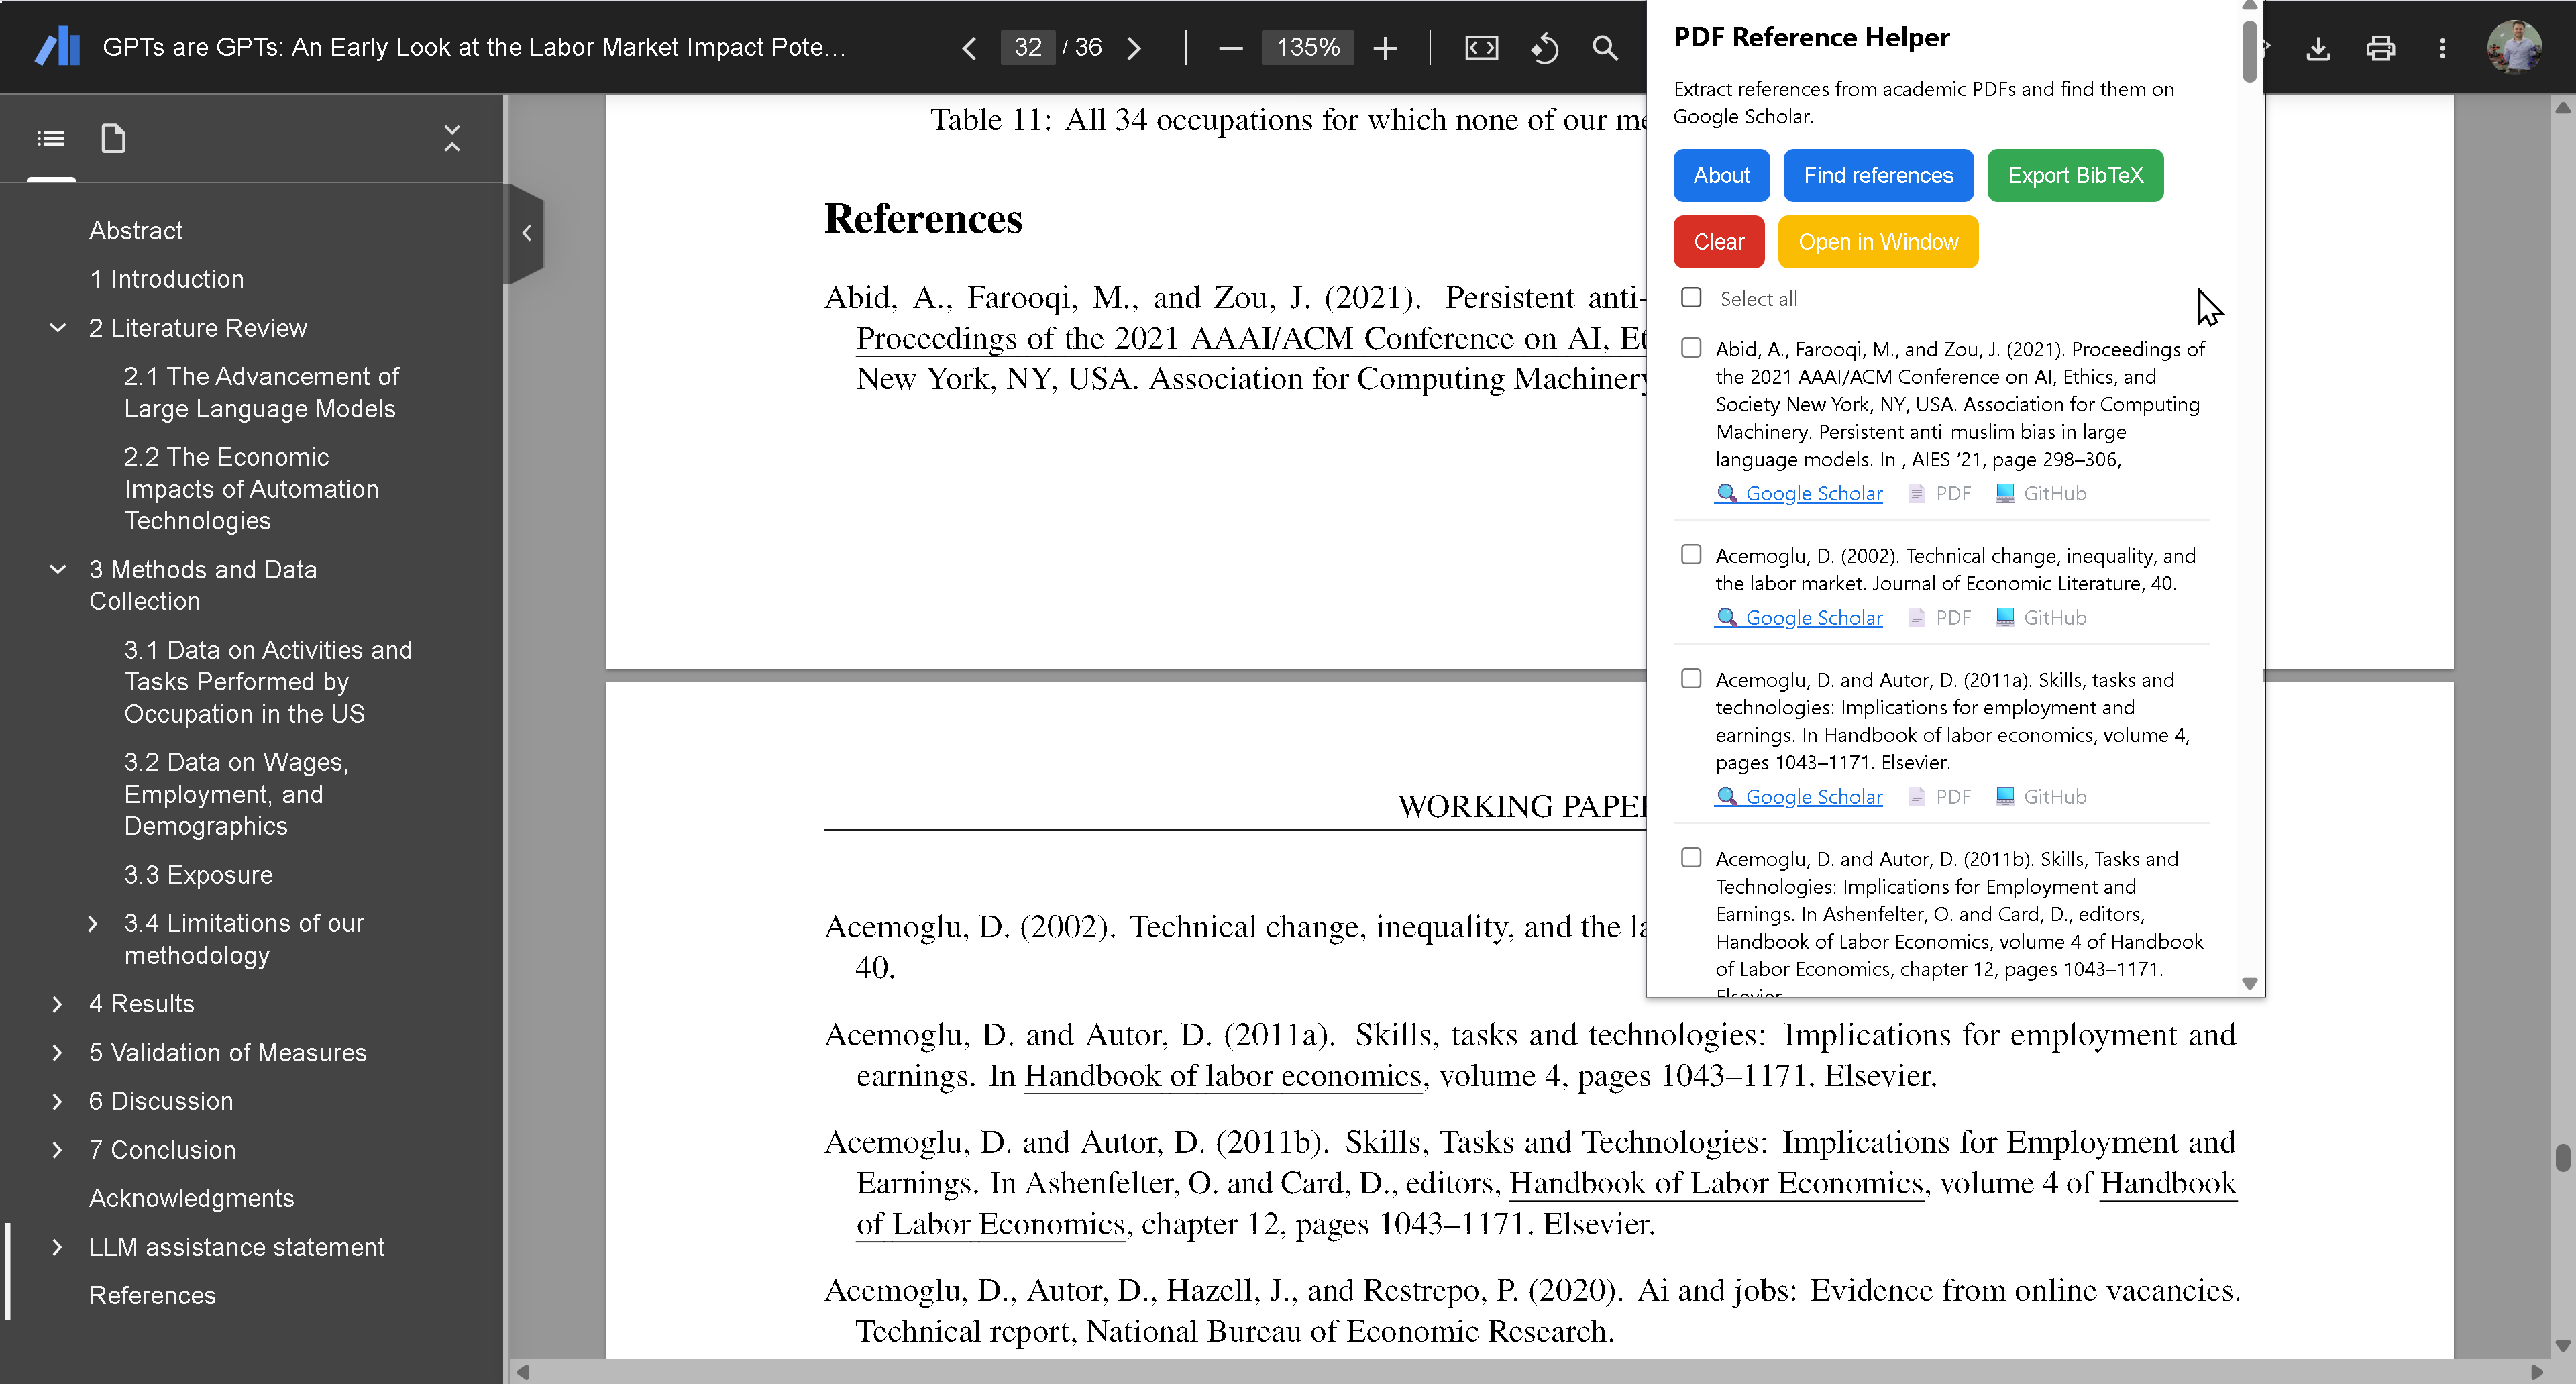The height and width of the screenshot is (1384, 2576).
Task: Open 3.3 Exposure outline entry
Action: point(199,874)
